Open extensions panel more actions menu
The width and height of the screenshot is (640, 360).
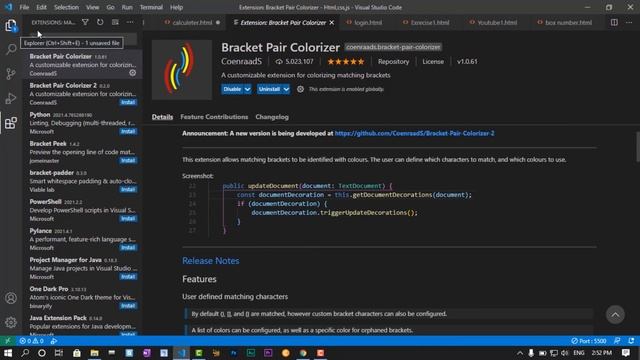[x=130, y=22]
